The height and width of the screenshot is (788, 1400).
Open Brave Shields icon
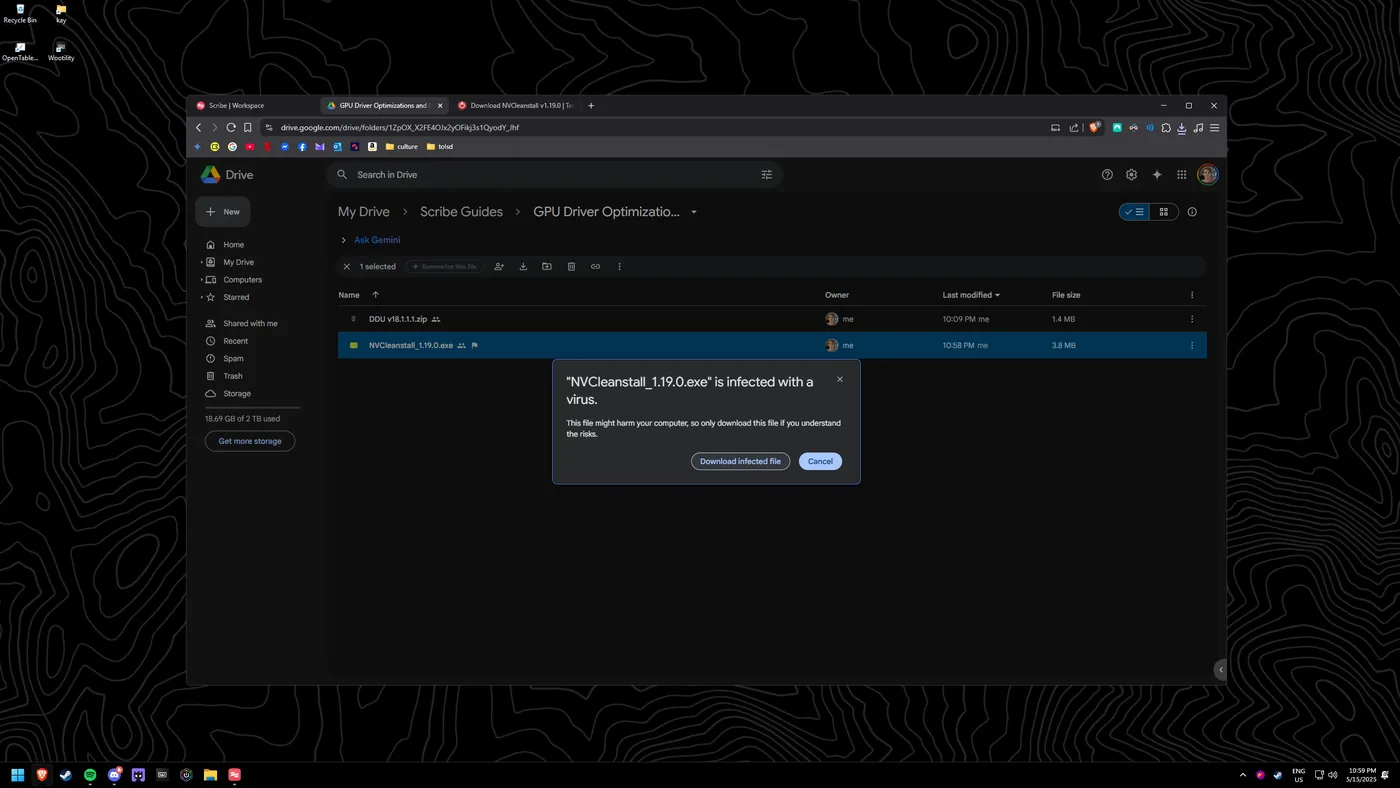1094,128
